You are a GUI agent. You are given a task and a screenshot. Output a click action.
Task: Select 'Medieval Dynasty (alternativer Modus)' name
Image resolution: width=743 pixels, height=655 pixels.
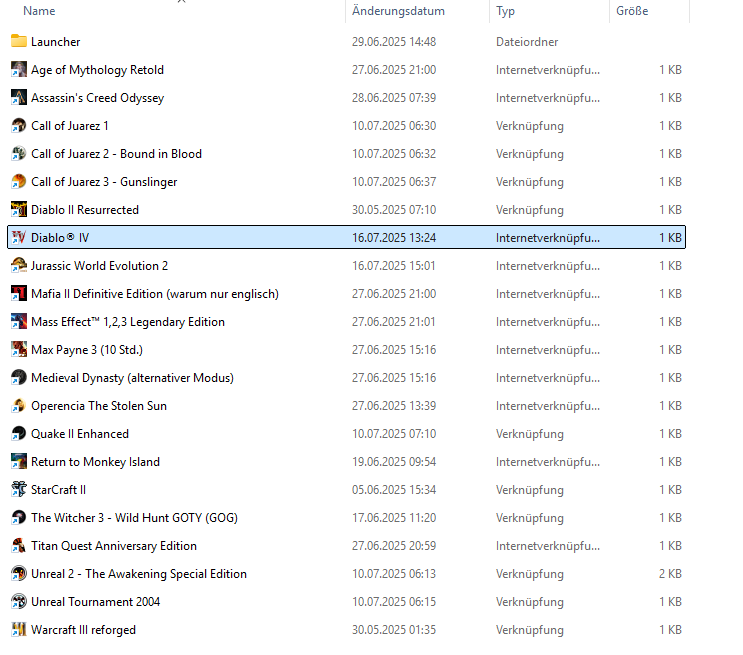point(132,378)
